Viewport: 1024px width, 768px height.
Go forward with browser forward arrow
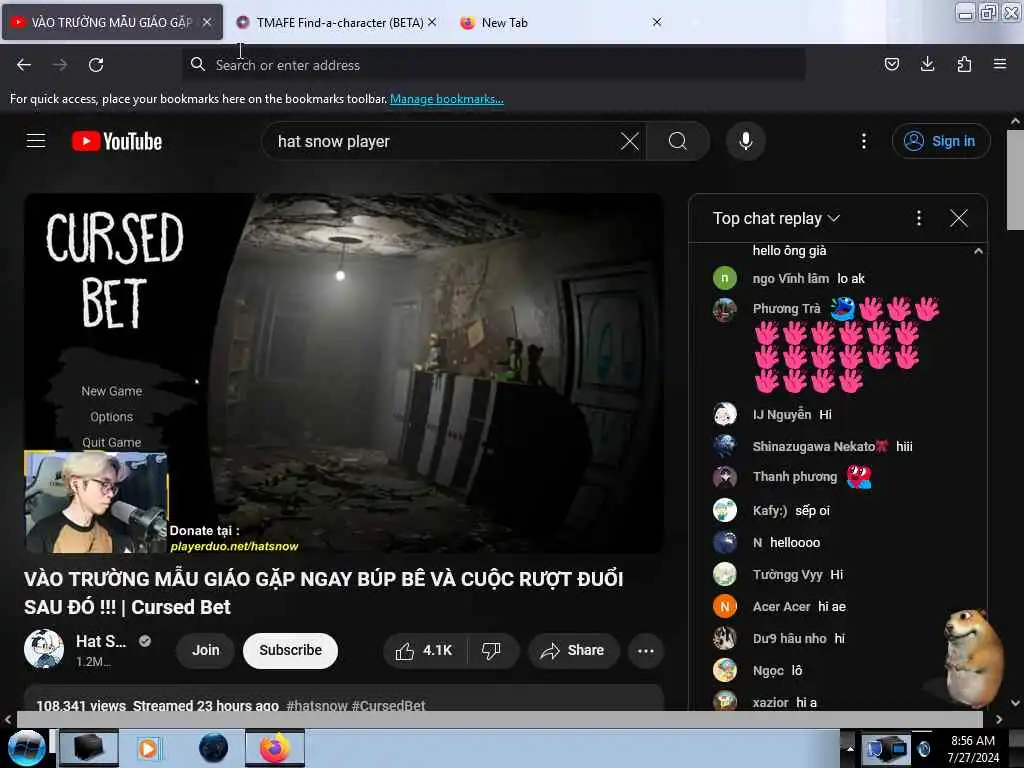point(60,65)
